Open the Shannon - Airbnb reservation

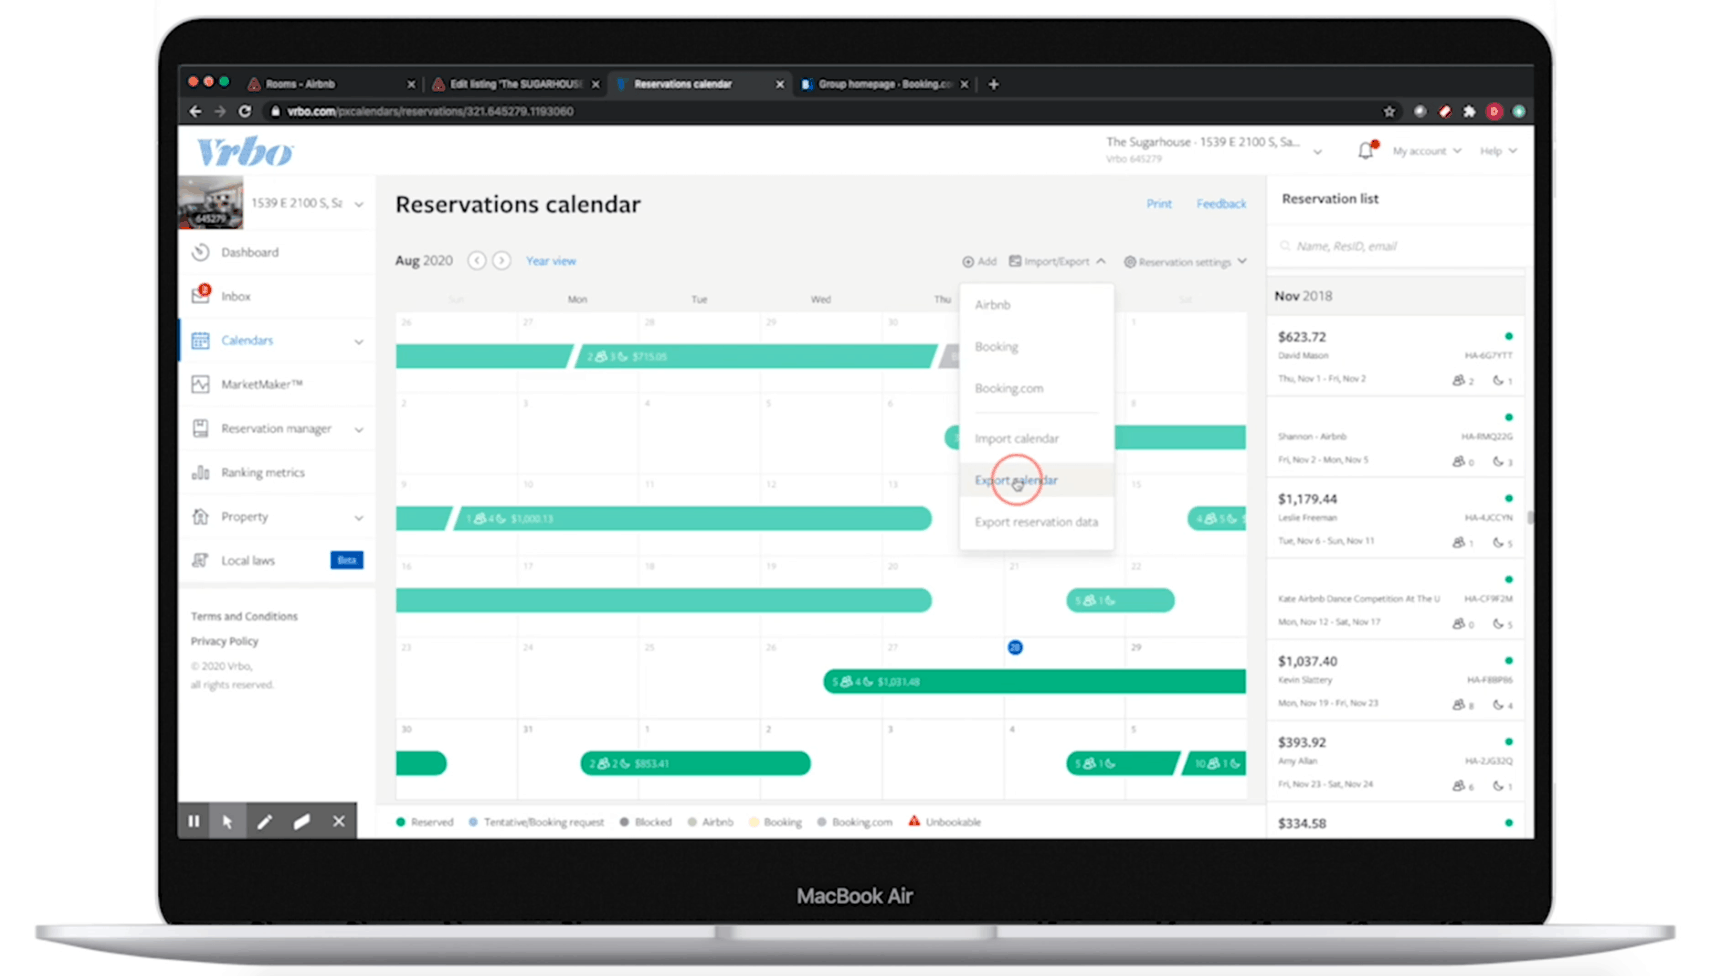pos(1395,438)
